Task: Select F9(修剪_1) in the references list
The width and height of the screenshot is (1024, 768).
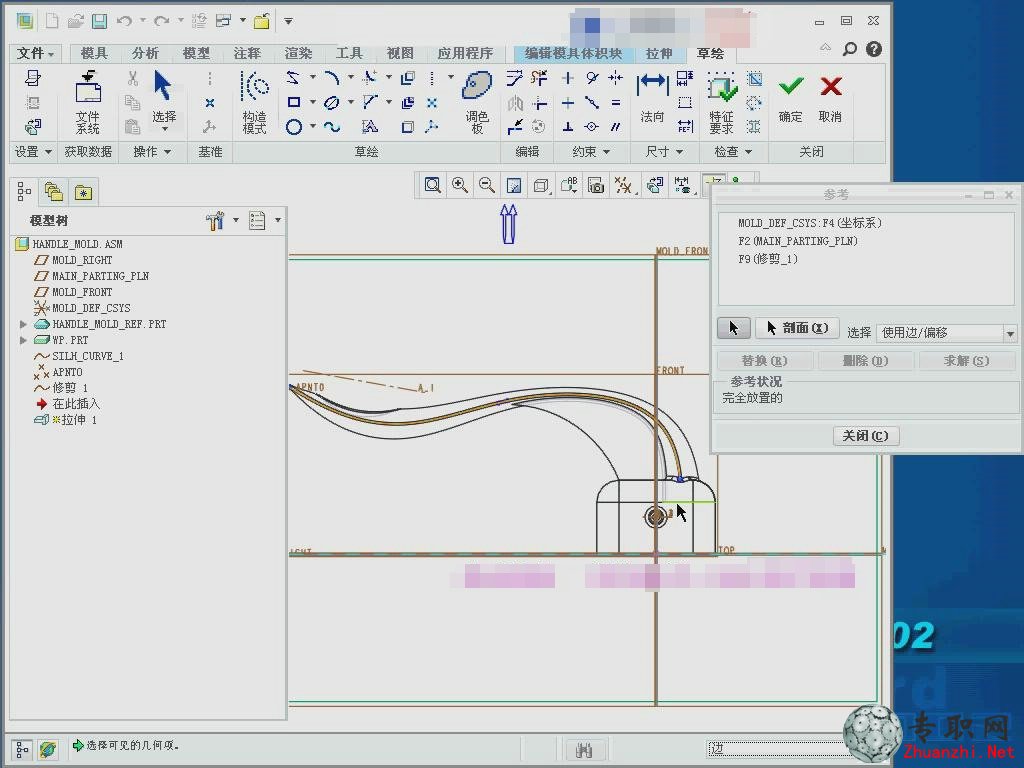Action: (x=768, y=259)
